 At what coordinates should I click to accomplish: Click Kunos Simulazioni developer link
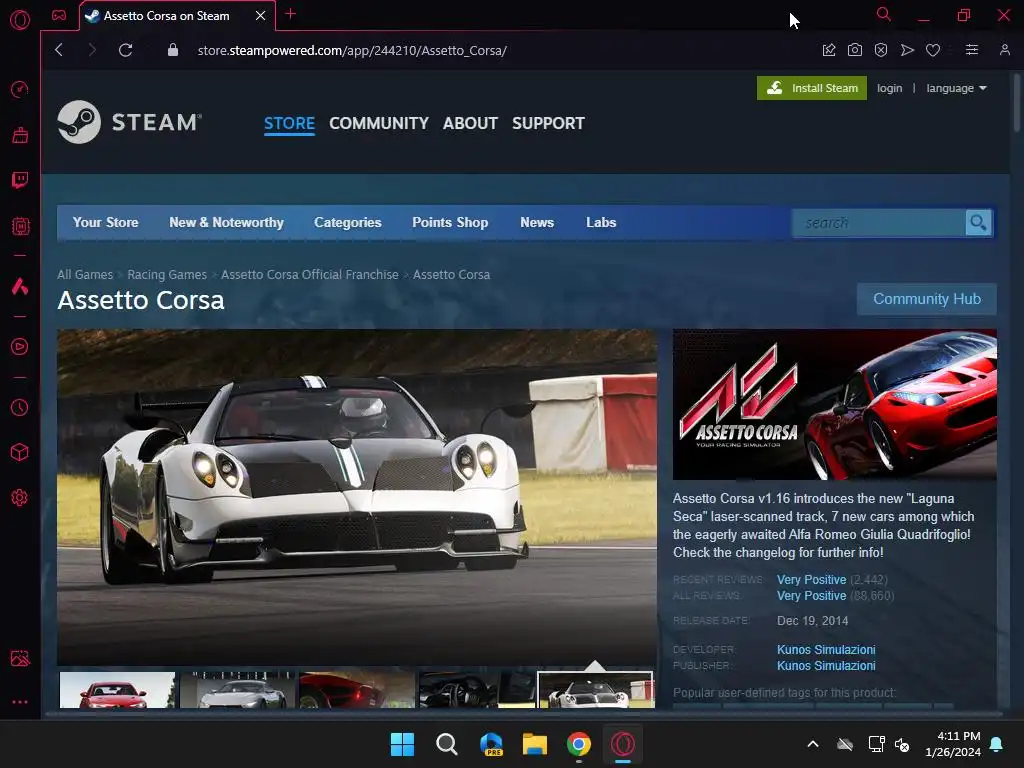(x=826, y=650)
